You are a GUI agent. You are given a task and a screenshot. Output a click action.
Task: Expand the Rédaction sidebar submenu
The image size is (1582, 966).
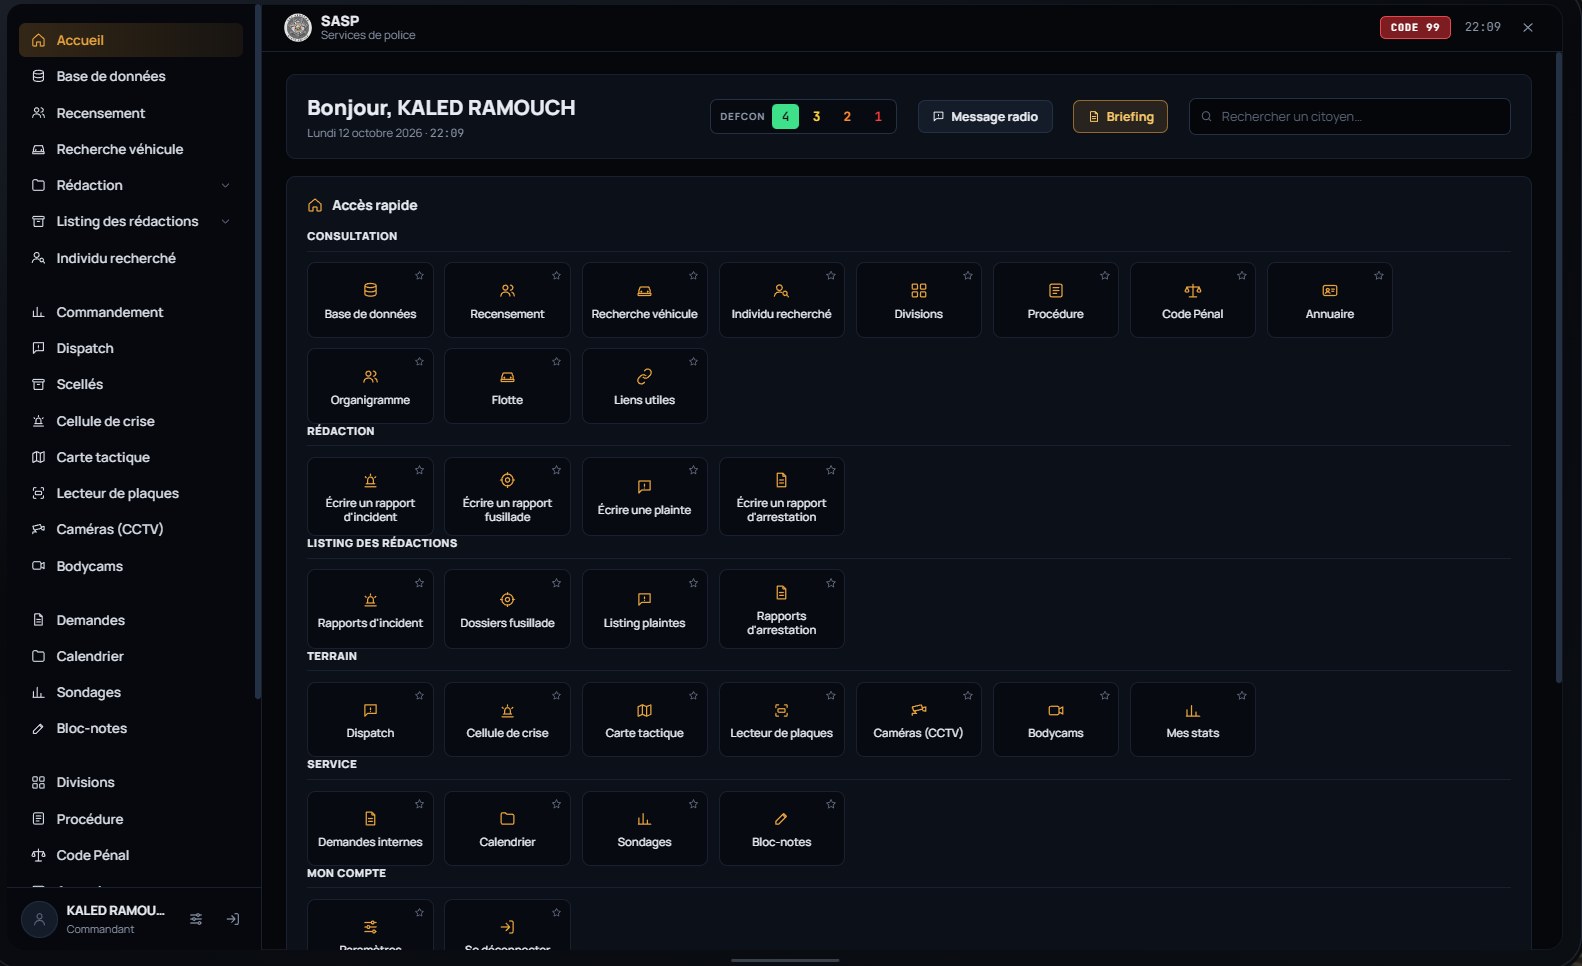click(225, 185)
